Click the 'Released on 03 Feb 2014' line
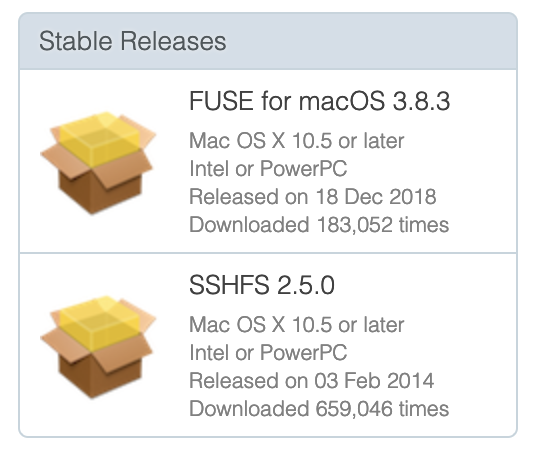Viewport: 538px width, 450px height. pos(312,381)
